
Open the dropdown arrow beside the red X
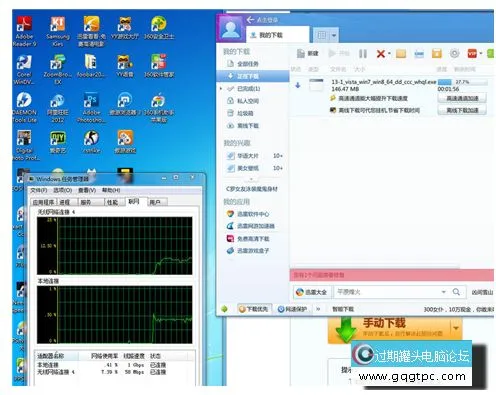point(389,54)
